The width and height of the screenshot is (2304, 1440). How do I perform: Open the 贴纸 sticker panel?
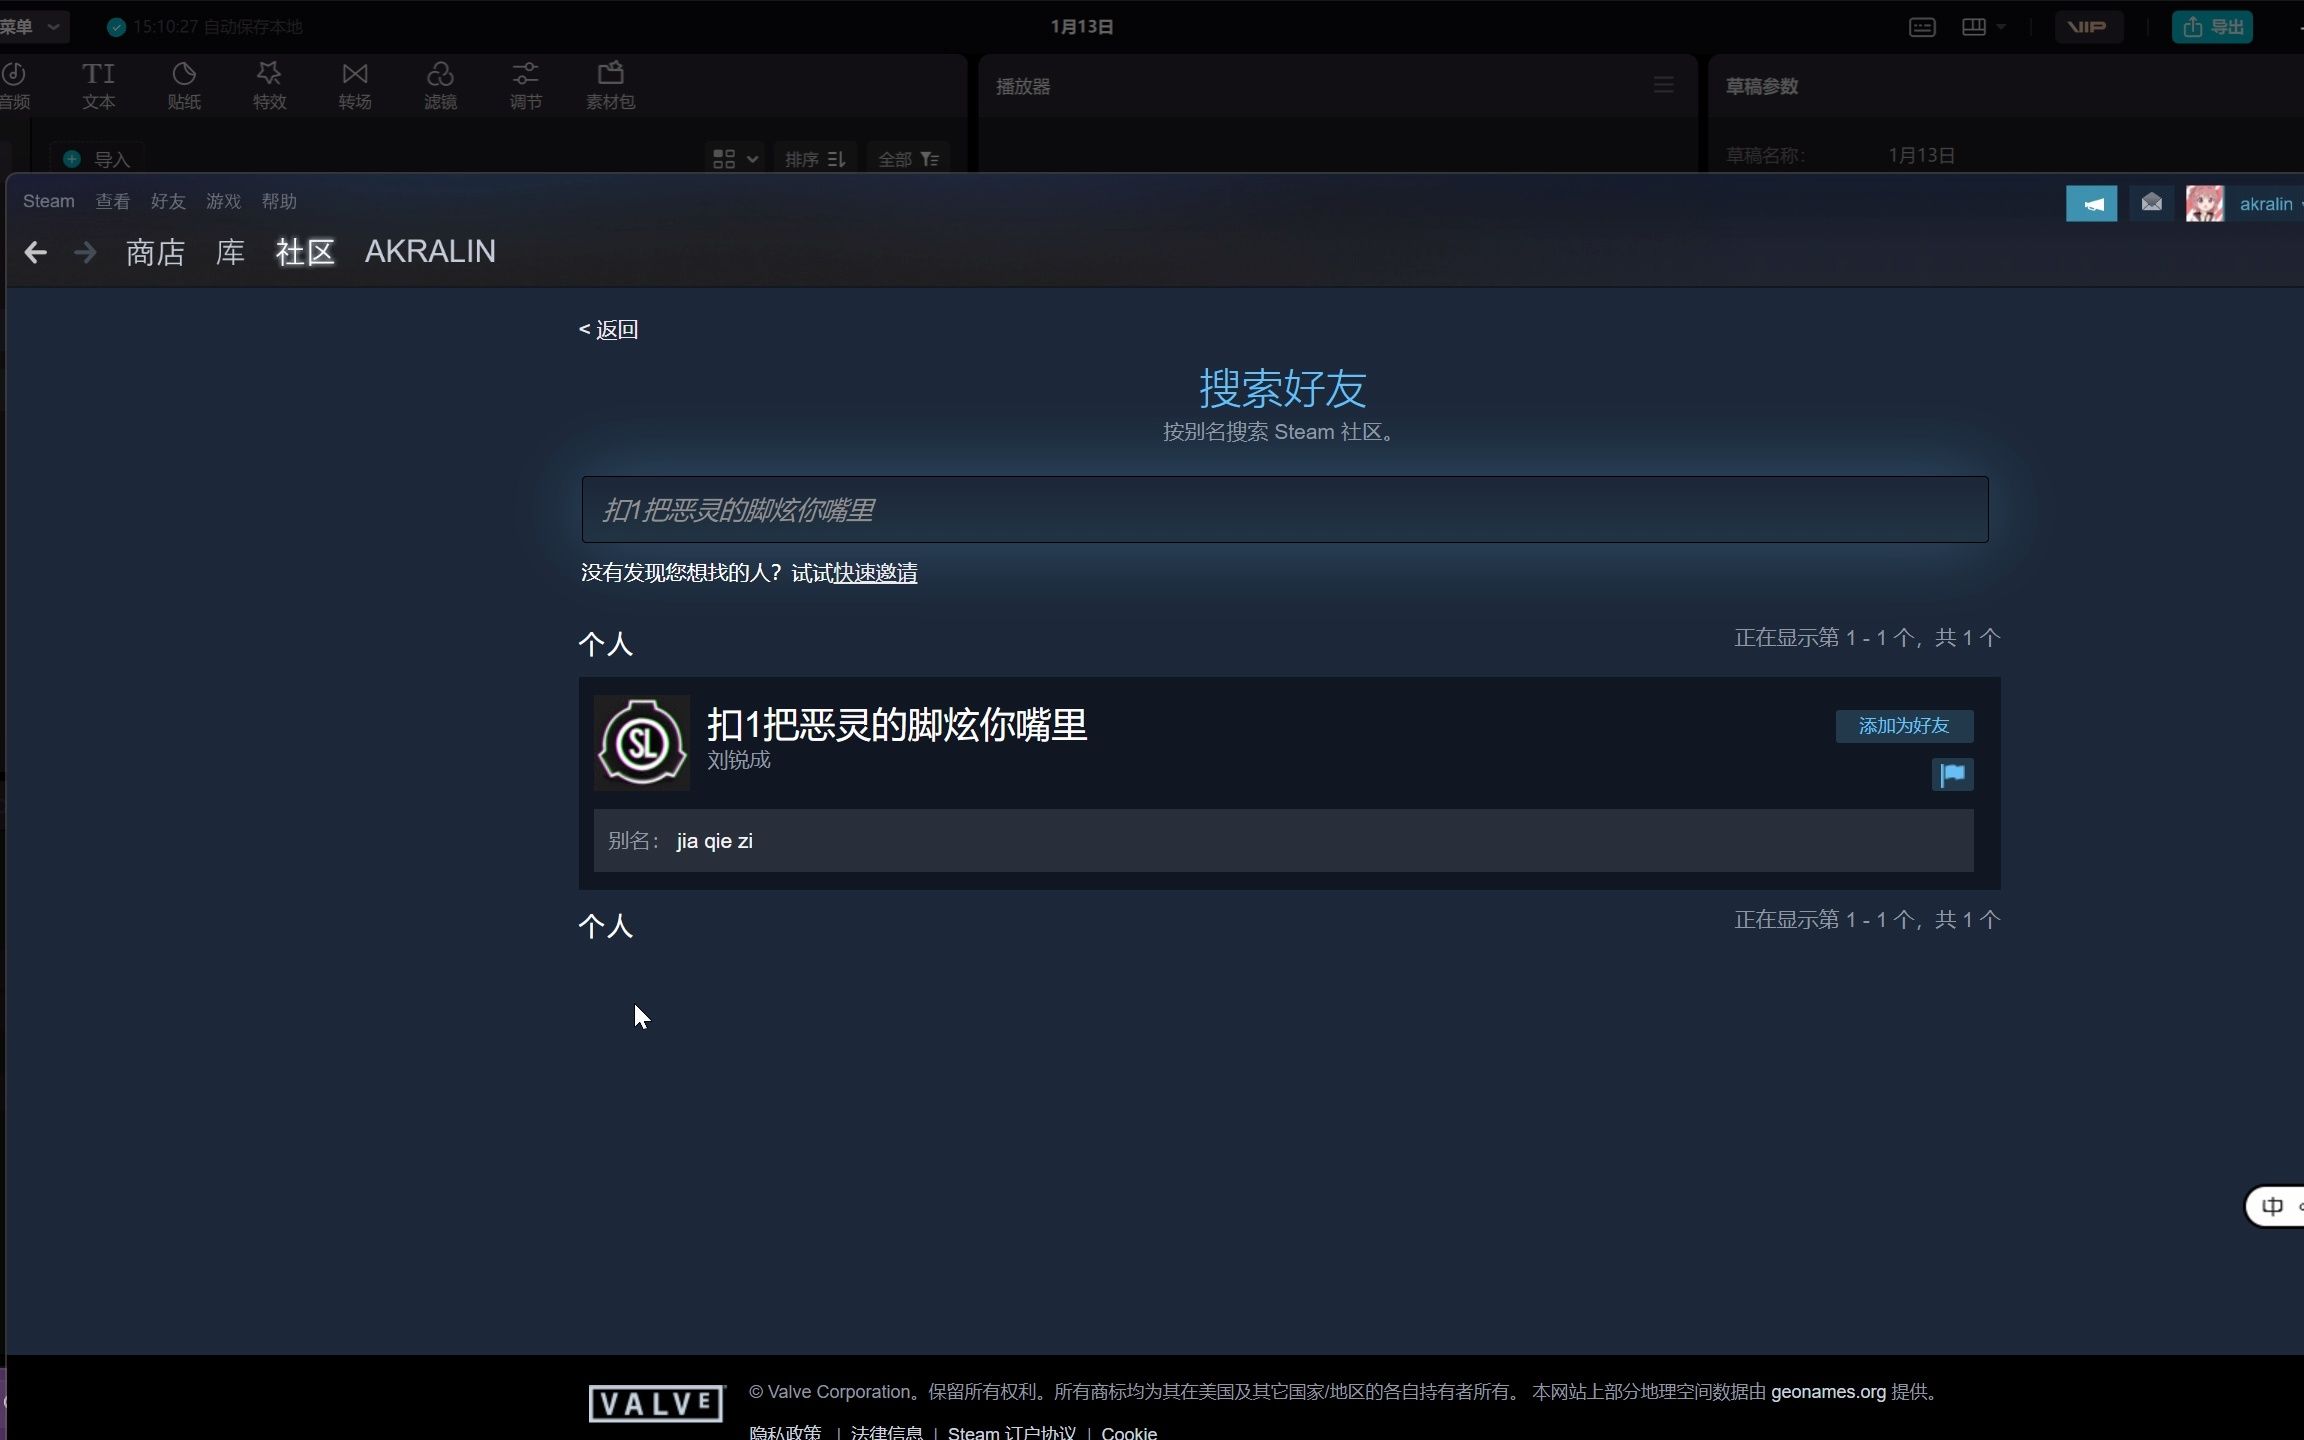[183, 85]
